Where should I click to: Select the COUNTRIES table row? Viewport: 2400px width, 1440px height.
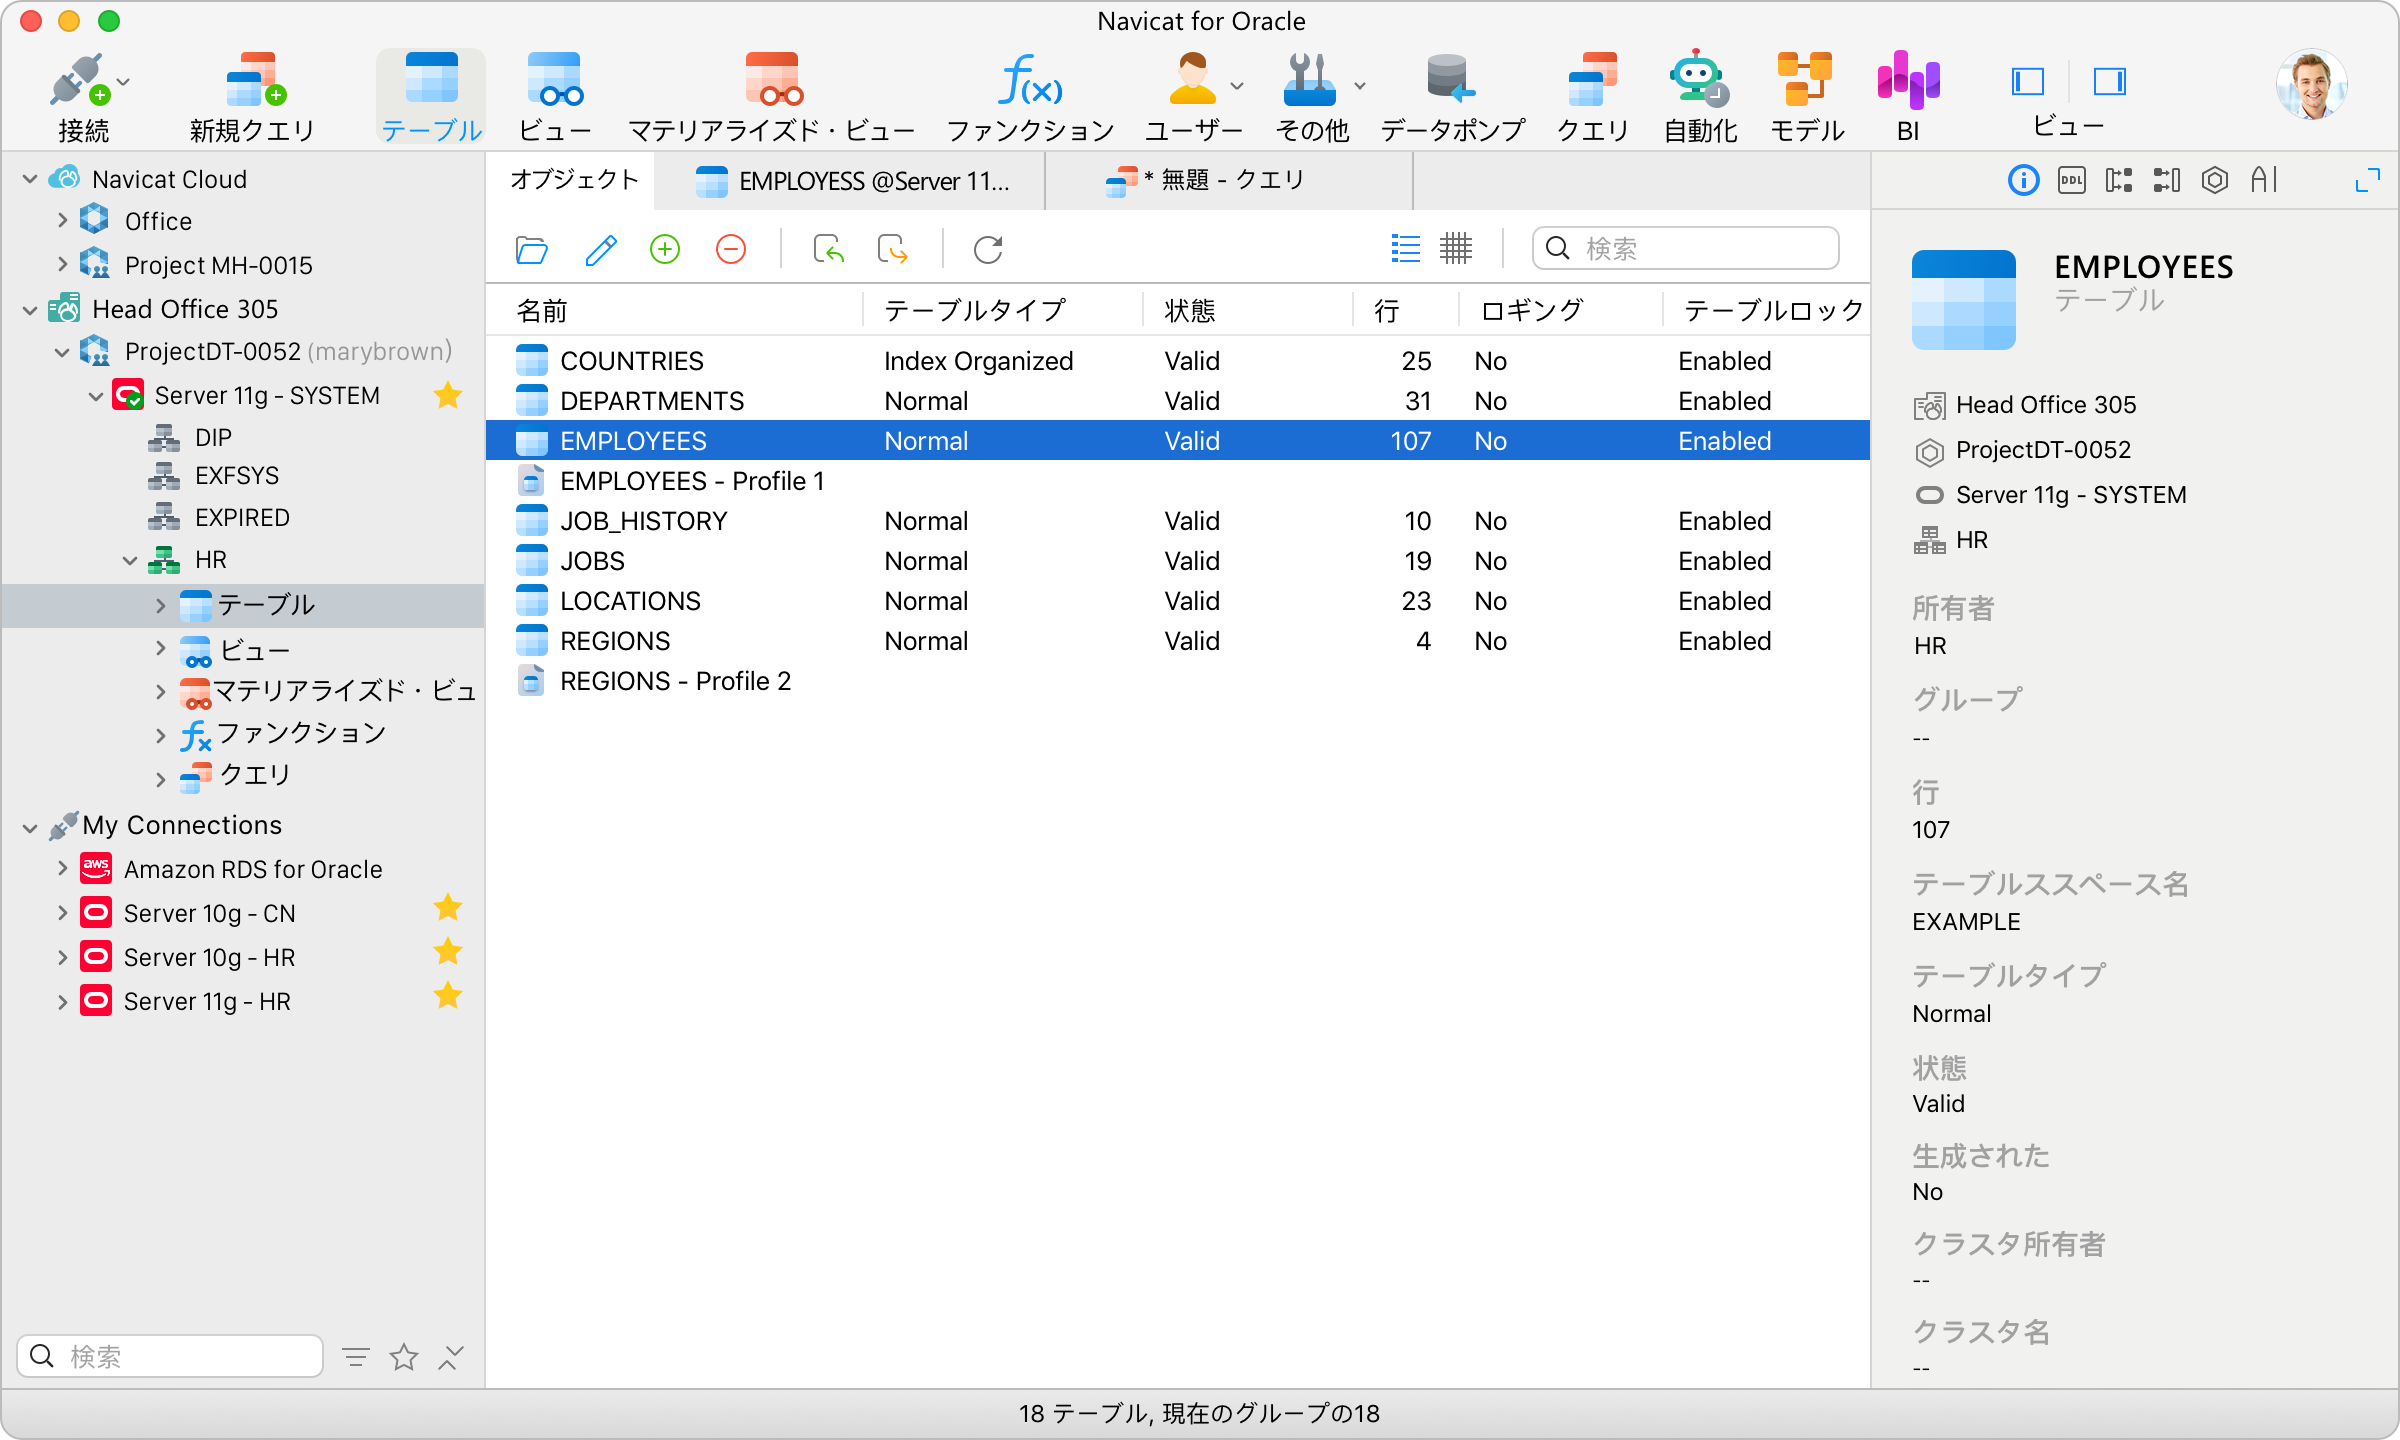click(1177, 360)
